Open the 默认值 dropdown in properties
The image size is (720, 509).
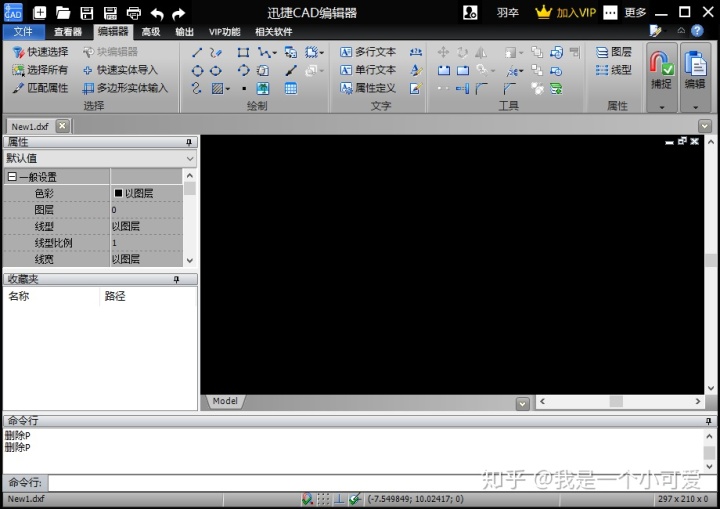(190, 159)
